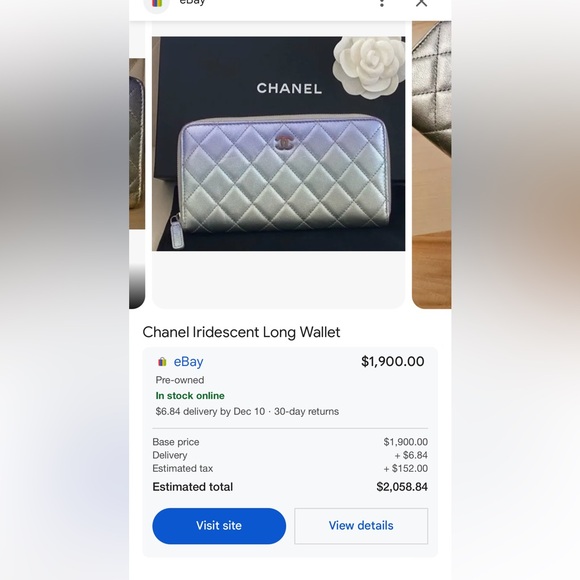Show the next quilted wallet image on right
This screenshot has height=580, width=580.
pos(432,165)
